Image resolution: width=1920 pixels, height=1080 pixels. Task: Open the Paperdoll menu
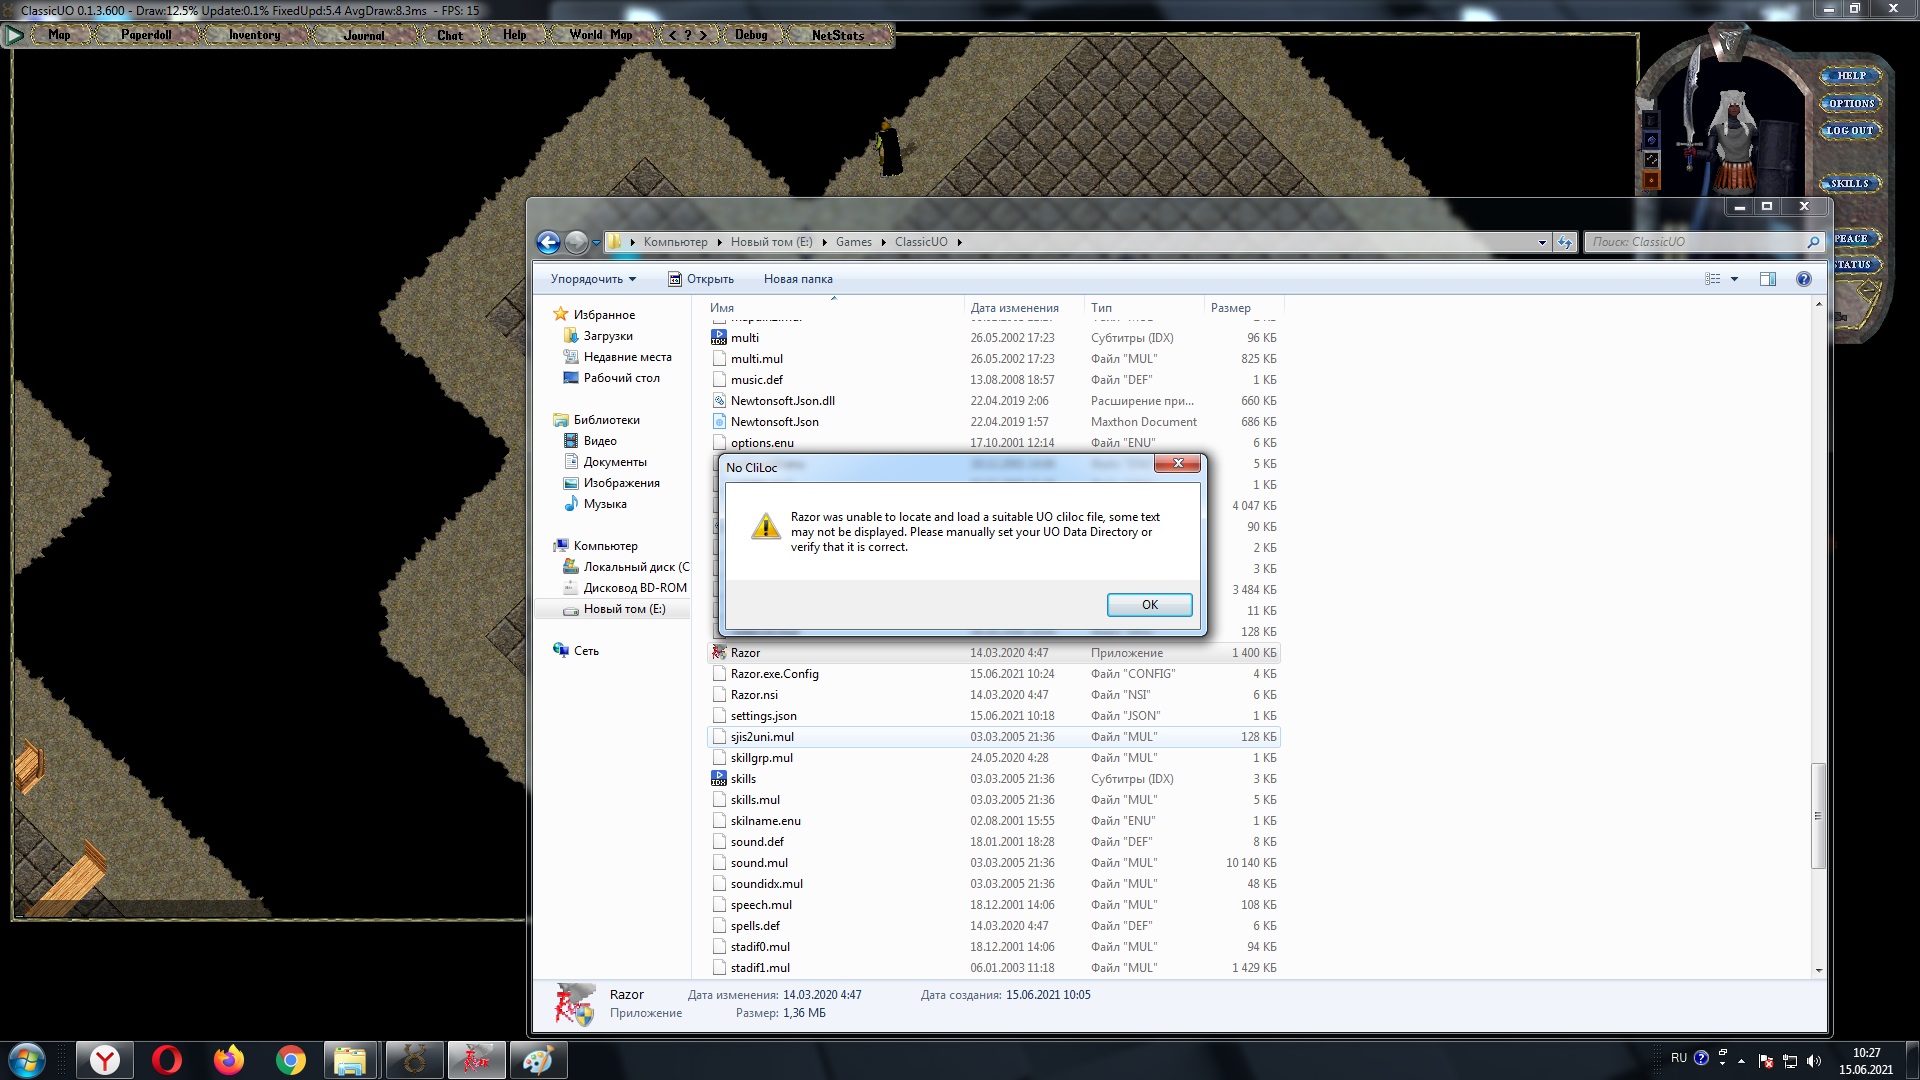tap(146, 35)
